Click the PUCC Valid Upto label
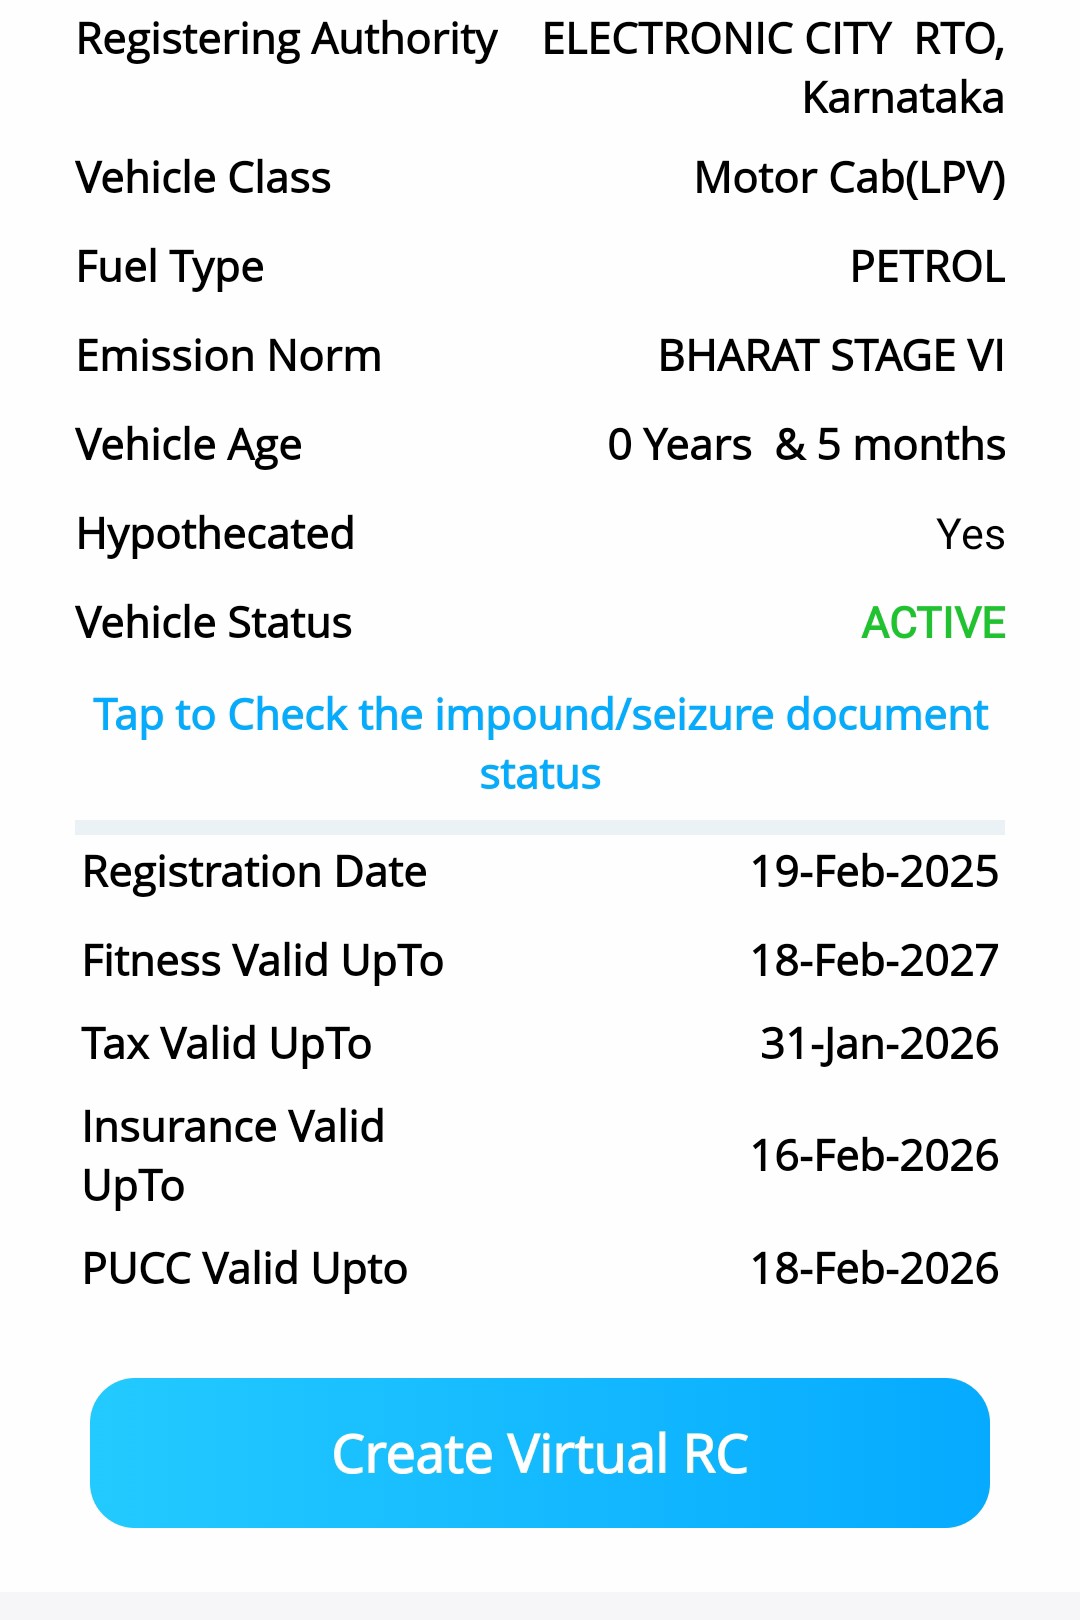The width and height of the screenshot is (1080, 1620). pos(245,1269)
